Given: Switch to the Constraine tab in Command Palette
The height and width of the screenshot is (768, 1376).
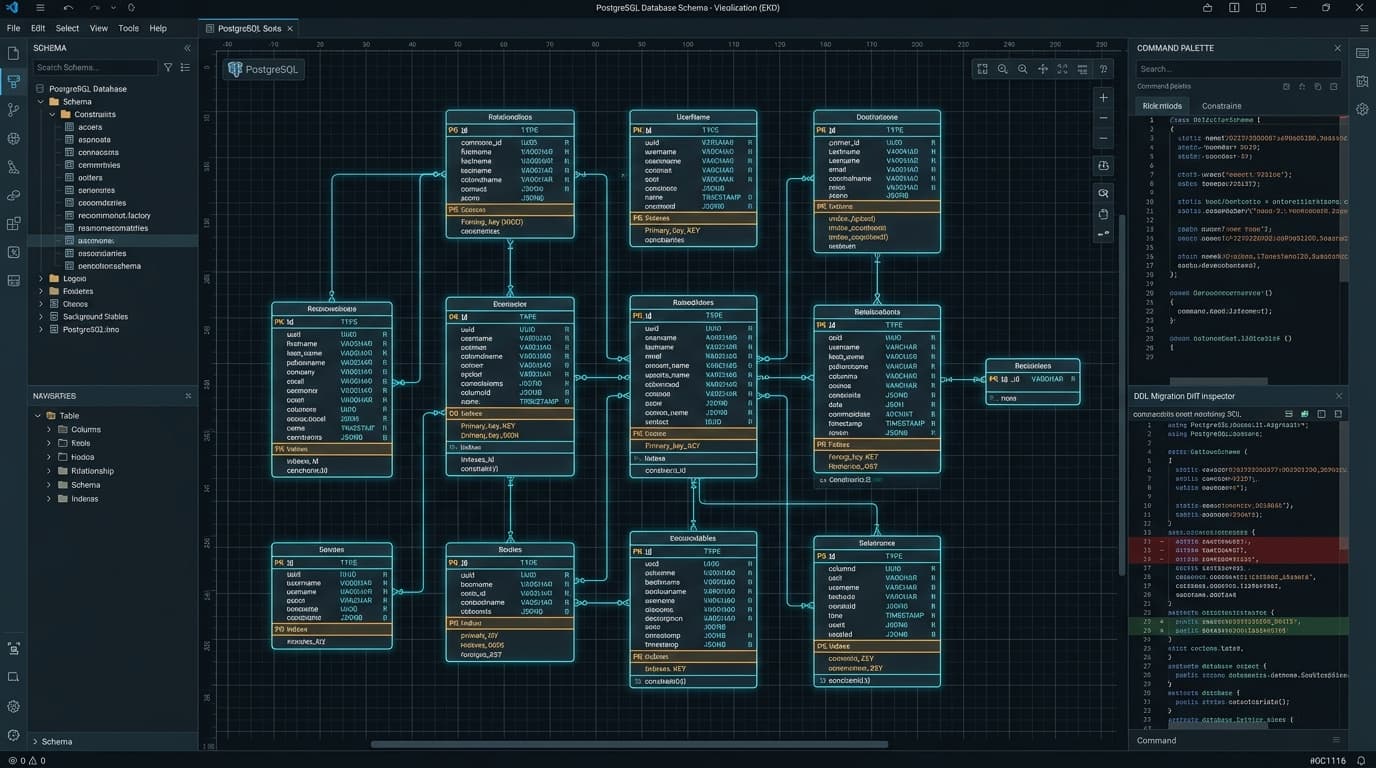Looking at the screenshot, I should pos(1222,106).
